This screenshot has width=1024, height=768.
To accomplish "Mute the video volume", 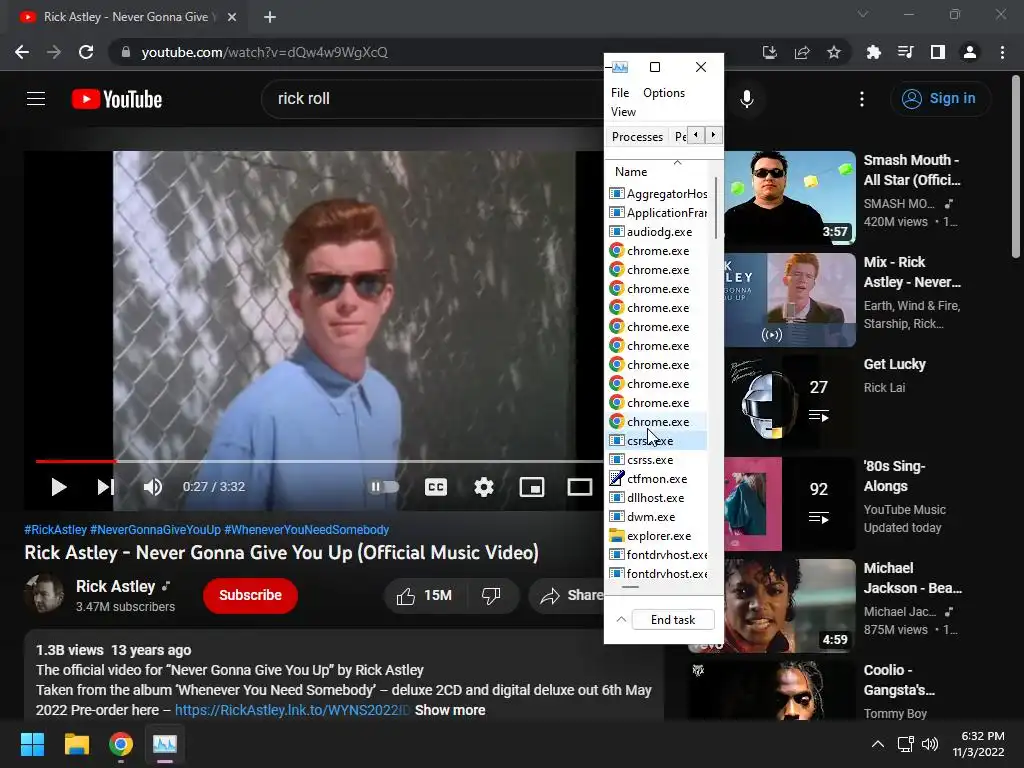I will click(153, 487).
